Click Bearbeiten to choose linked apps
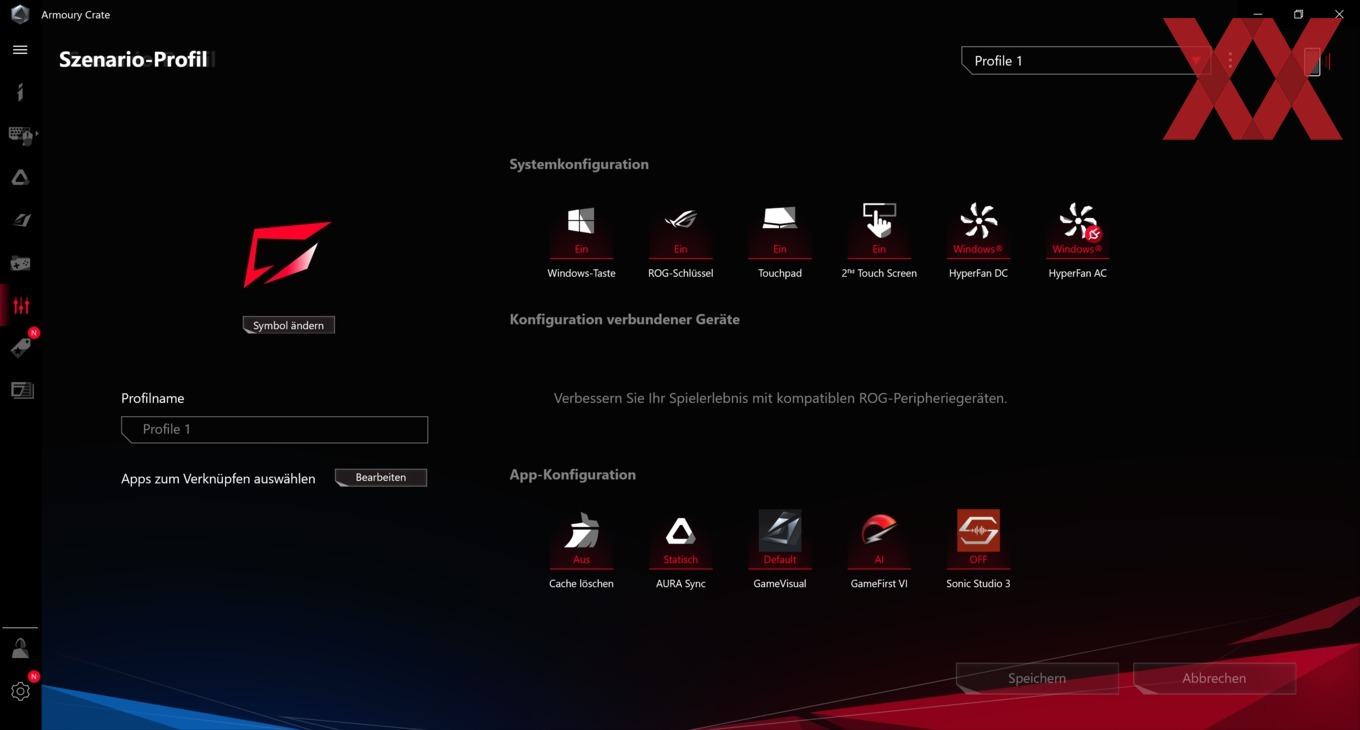1360x730 pixels. click(x=381, y=478)
